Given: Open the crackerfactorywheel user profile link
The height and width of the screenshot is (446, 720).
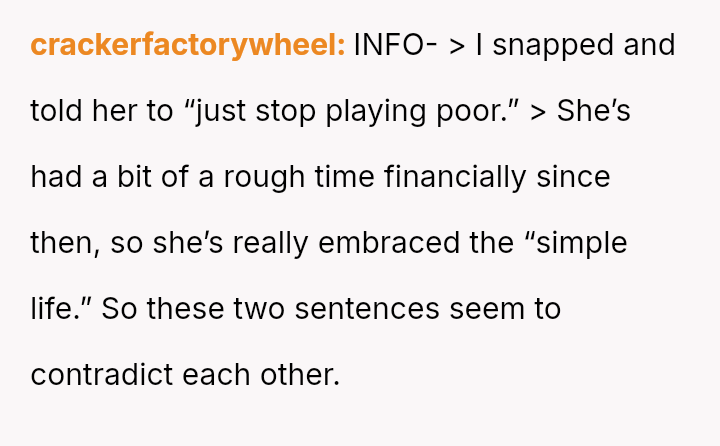Looking at the screenshot, I should [x=188, y=45].
